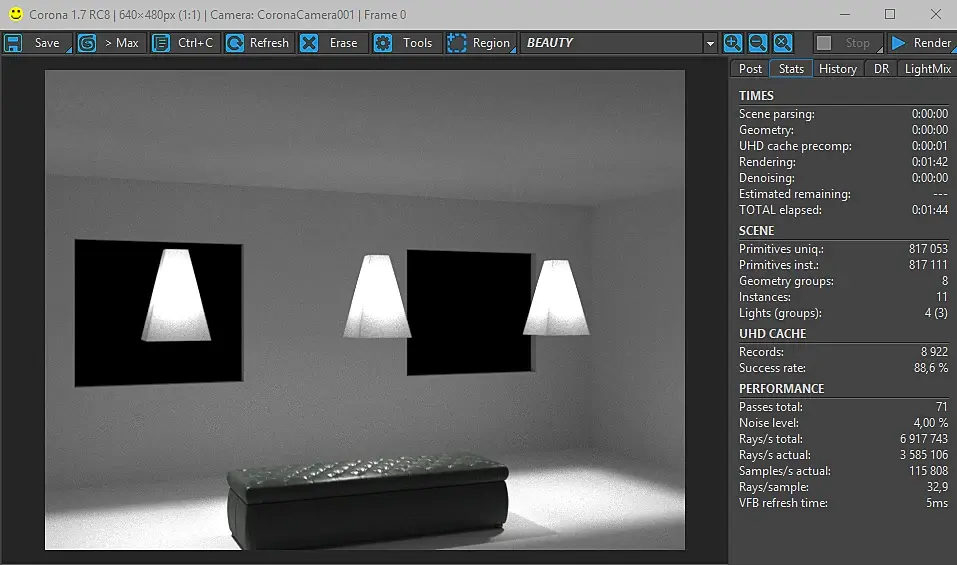
Task: Click the "8 922" records value
Action: point(934,352)
